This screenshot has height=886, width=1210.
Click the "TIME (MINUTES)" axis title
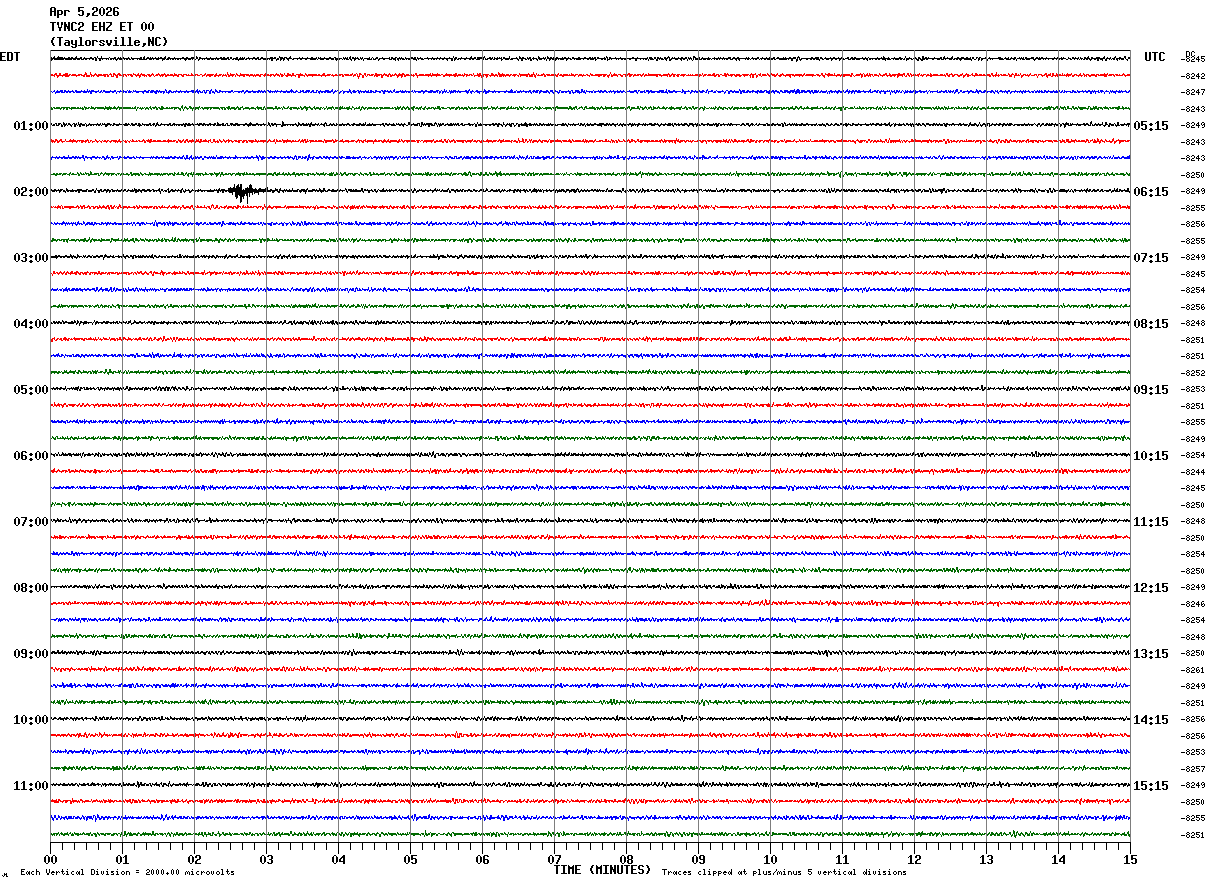[x=602, y=870]
